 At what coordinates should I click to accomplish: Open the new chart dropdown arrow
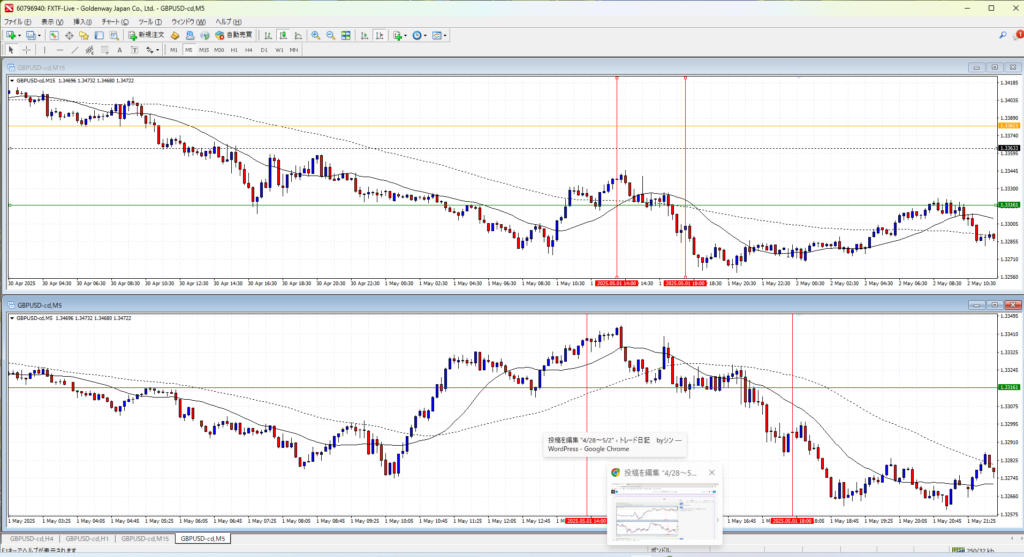(20, 35)
